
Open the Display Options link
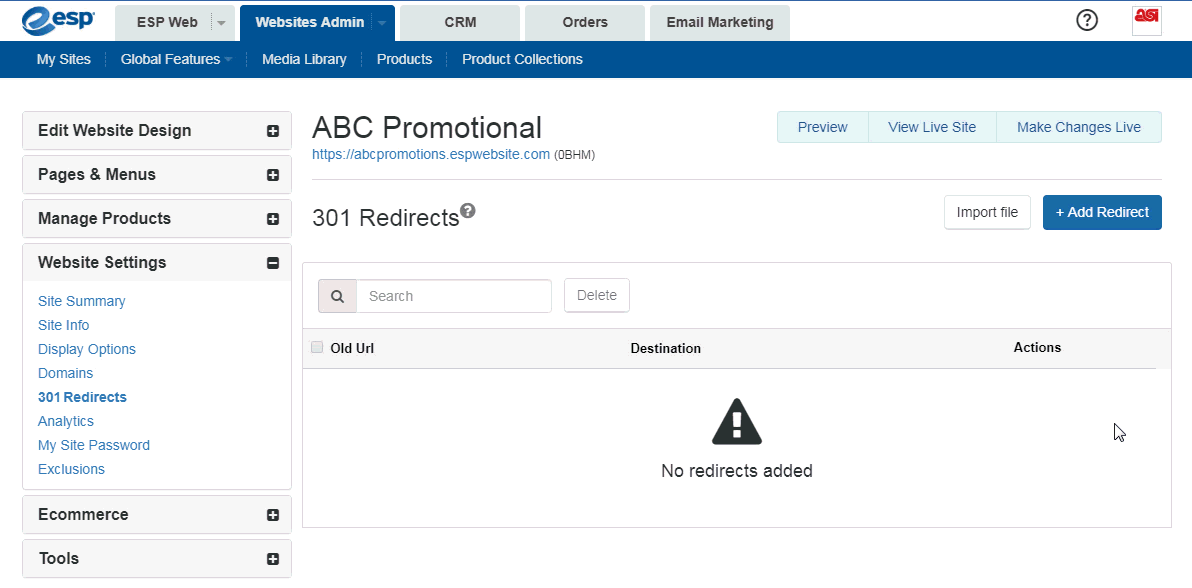(x=87, y=349)
